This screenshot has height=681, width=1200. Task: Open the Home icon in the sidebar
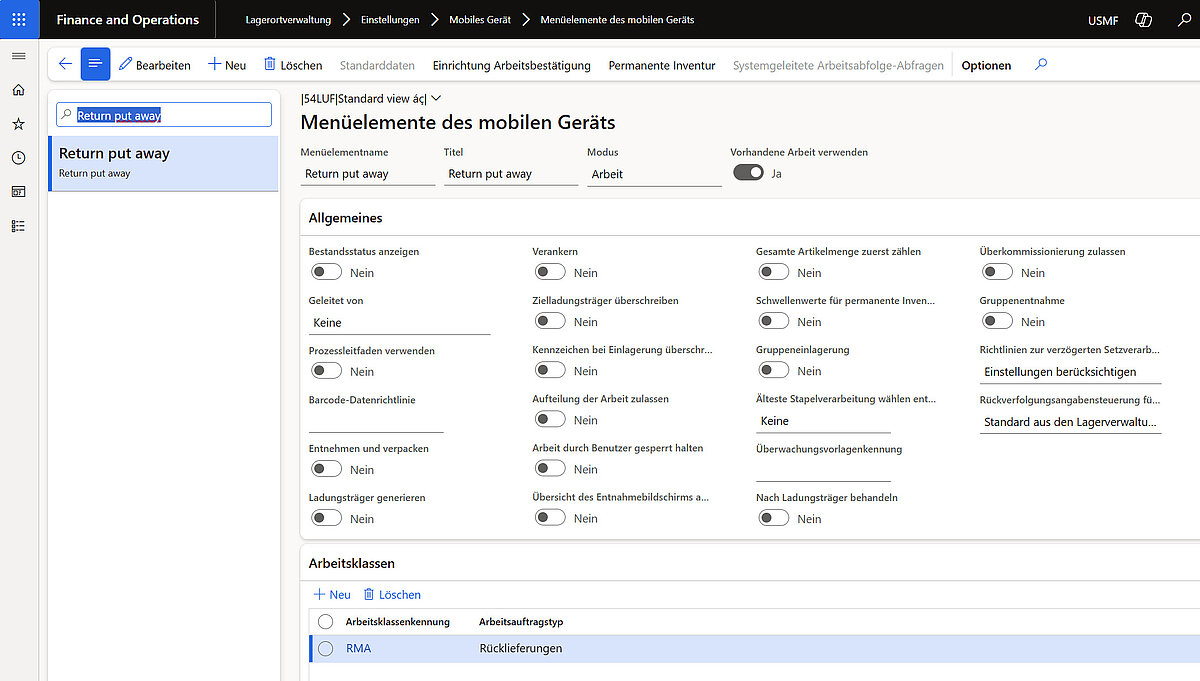17,89
